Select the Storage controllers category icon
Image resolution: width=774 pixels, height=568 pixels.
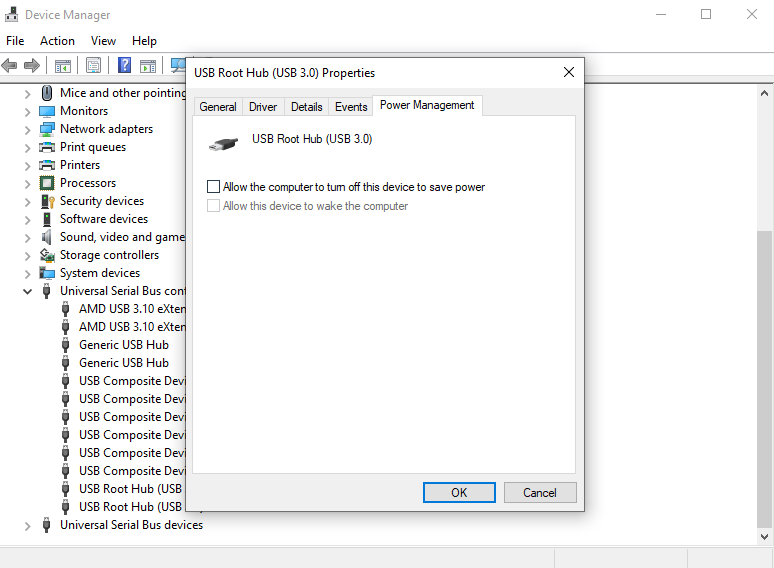(47, 255)
